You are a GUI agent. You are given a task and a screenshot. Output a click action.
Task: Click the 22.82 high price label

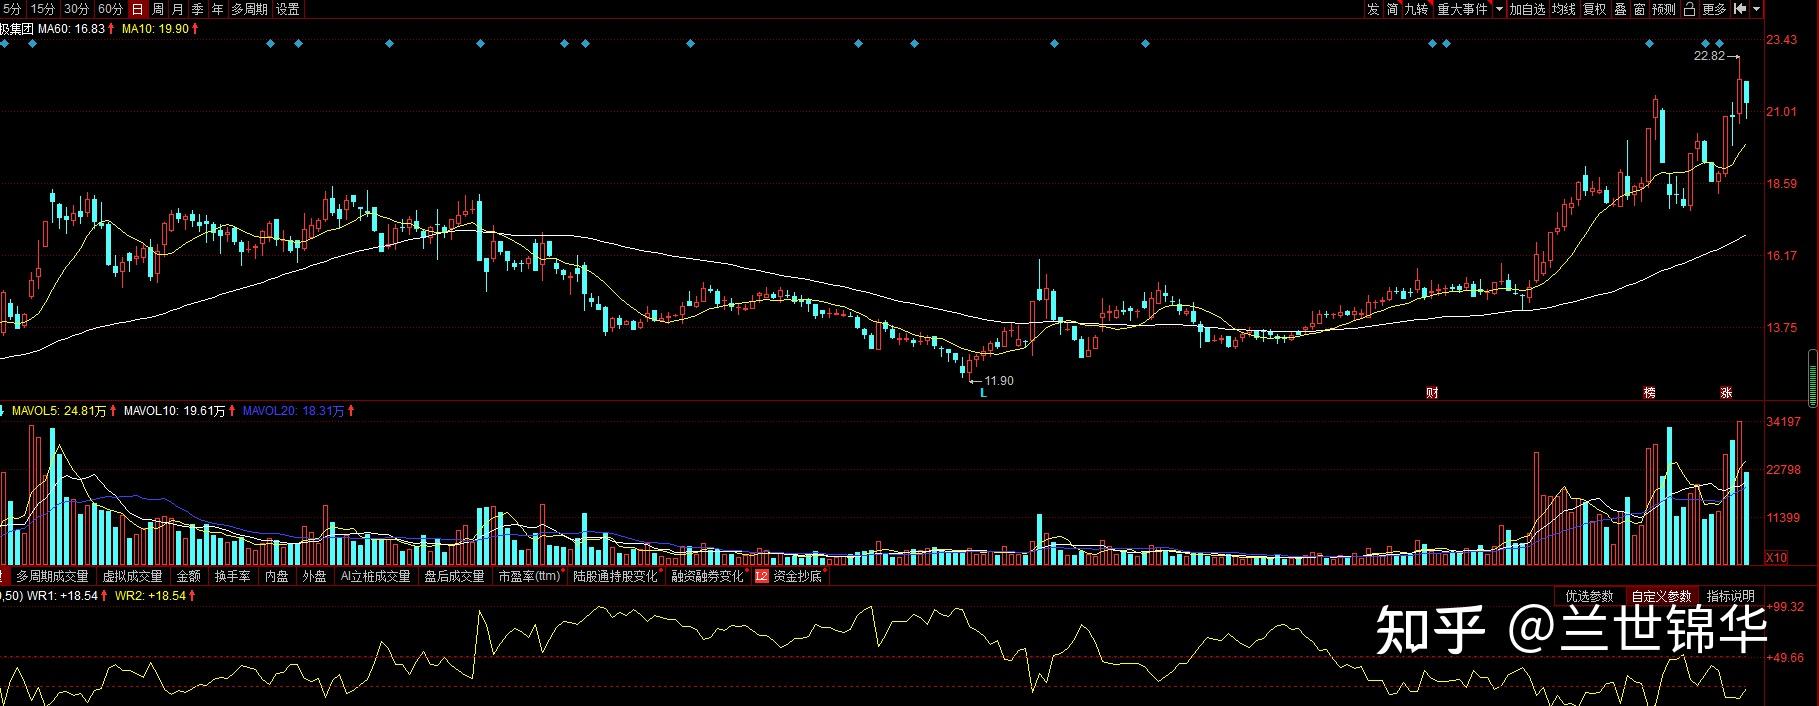tap(1709, 57)
